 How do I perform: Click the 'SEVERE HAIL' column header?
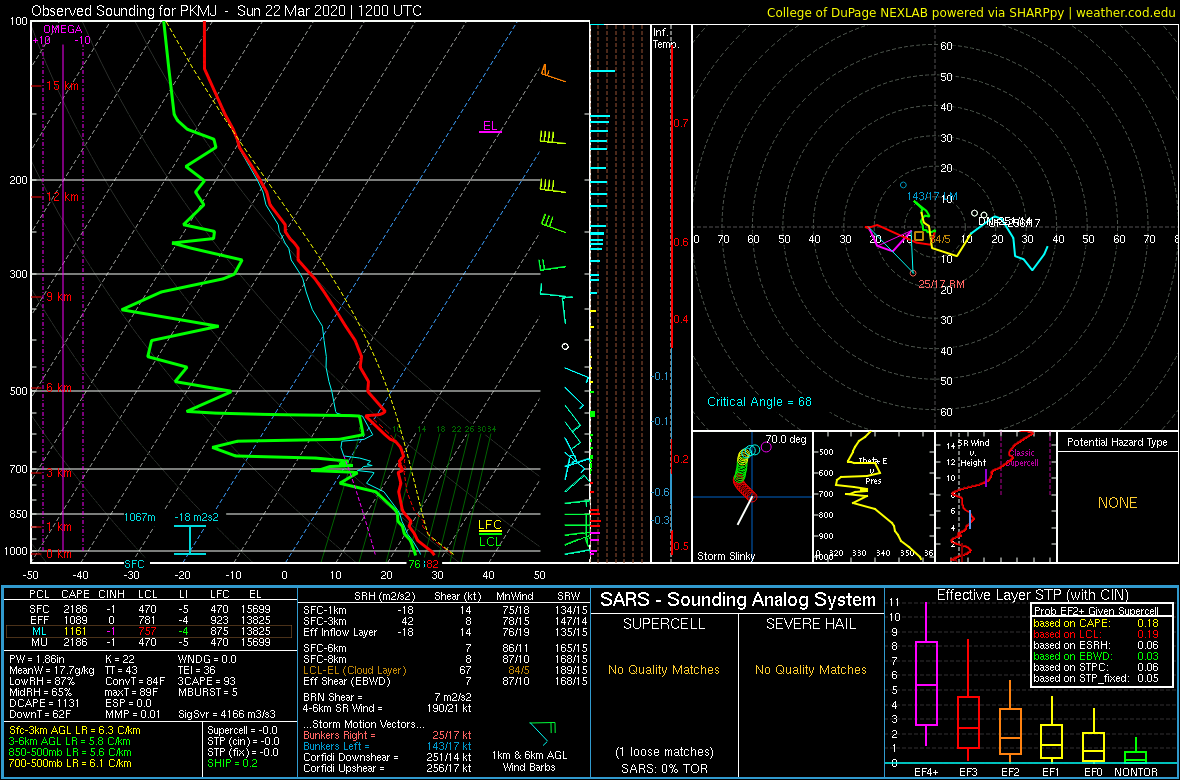click(810, 625)
